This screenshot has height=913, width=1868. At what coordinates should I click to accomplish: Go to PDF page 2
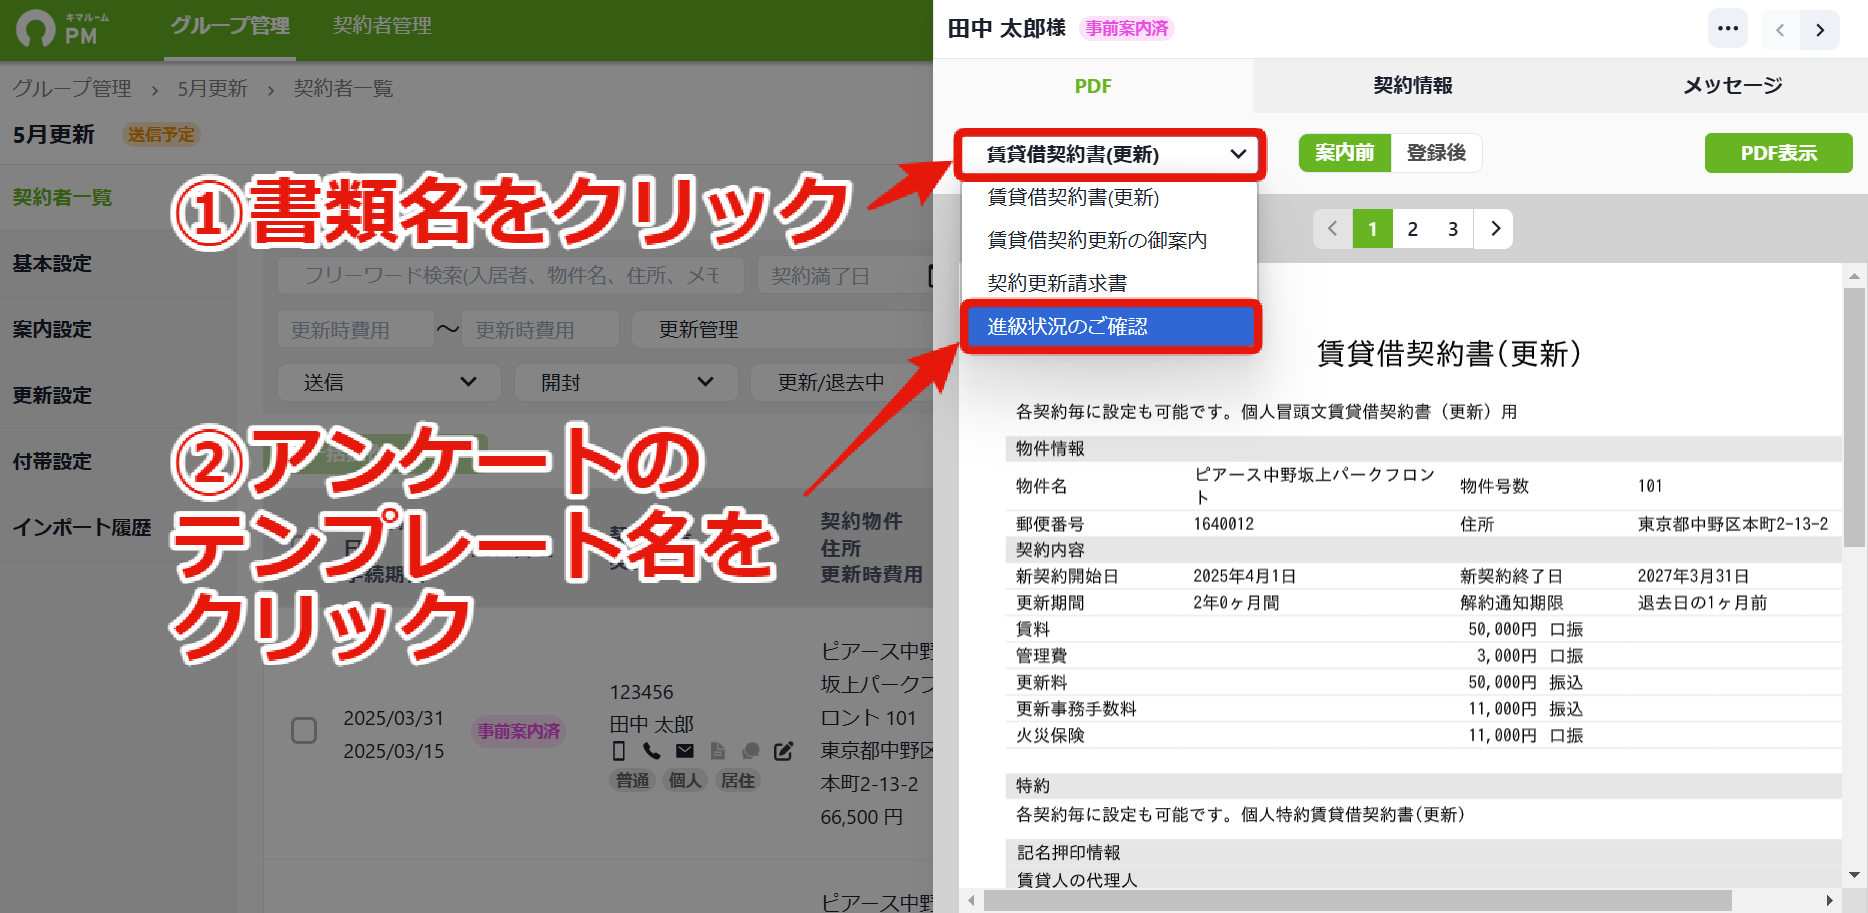(1413, 229)
